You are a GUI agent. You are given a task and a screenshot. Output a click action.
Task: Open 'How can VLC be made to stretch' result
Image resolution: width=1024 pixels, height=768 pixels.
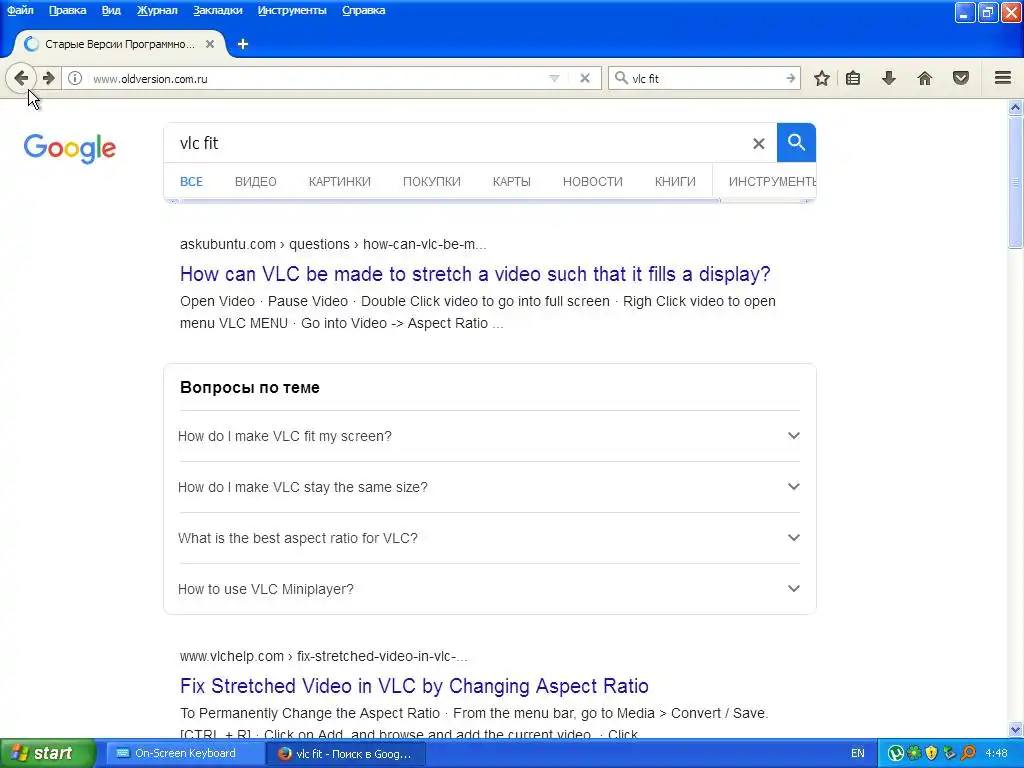(475, 274)
